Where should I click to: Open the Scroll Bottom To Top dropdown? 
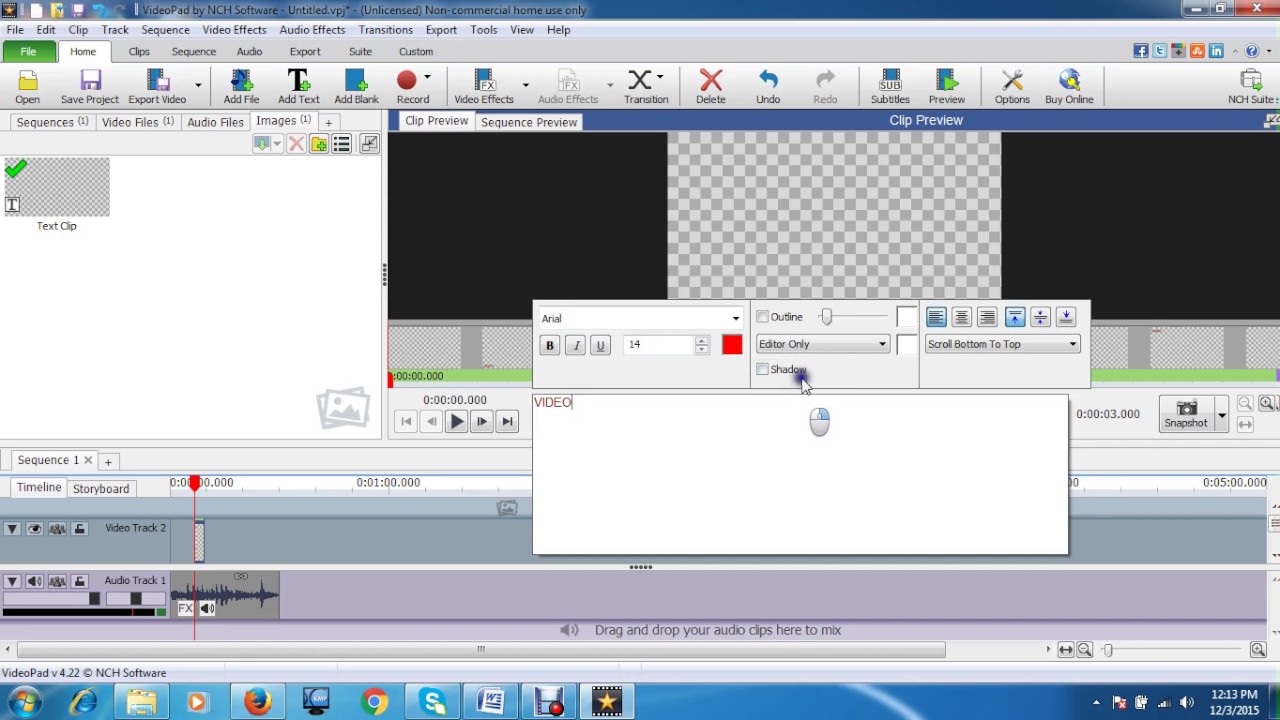[x=1002, y=344]
